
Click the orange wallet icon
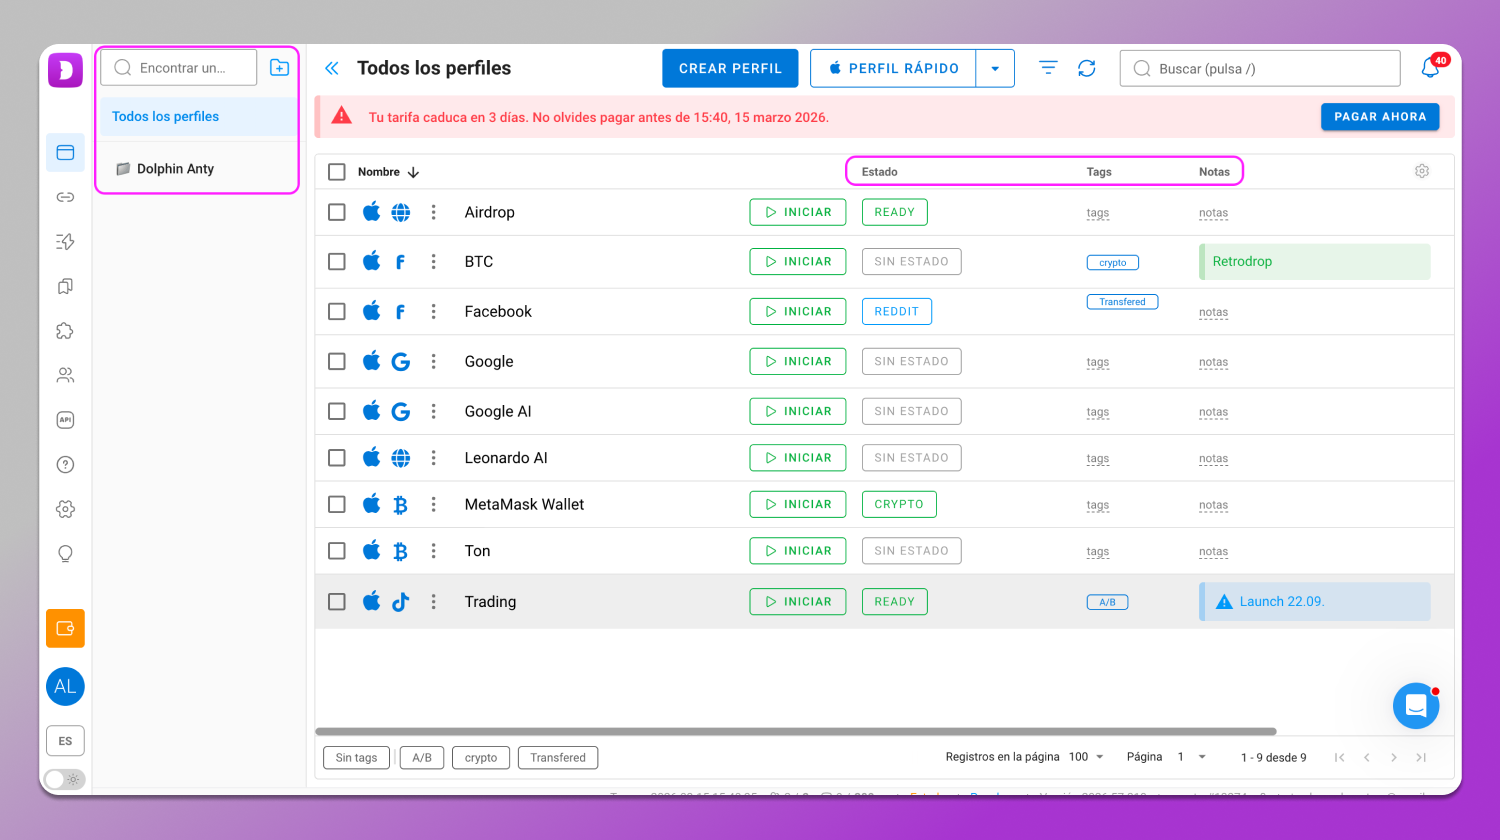(x=65, y=628)
